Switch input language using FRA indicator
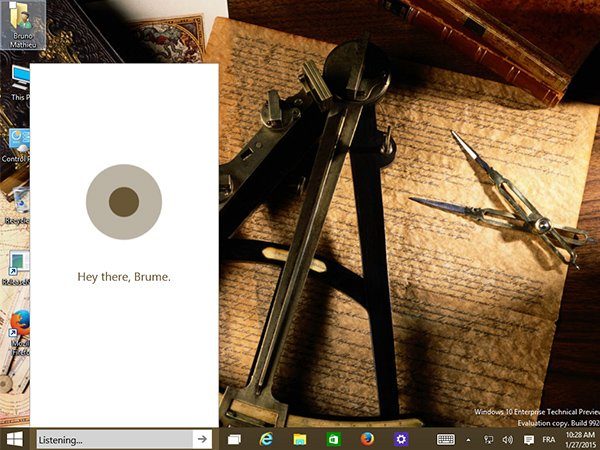This screenshot has width=600, height=450. click(x=549, y=440)
